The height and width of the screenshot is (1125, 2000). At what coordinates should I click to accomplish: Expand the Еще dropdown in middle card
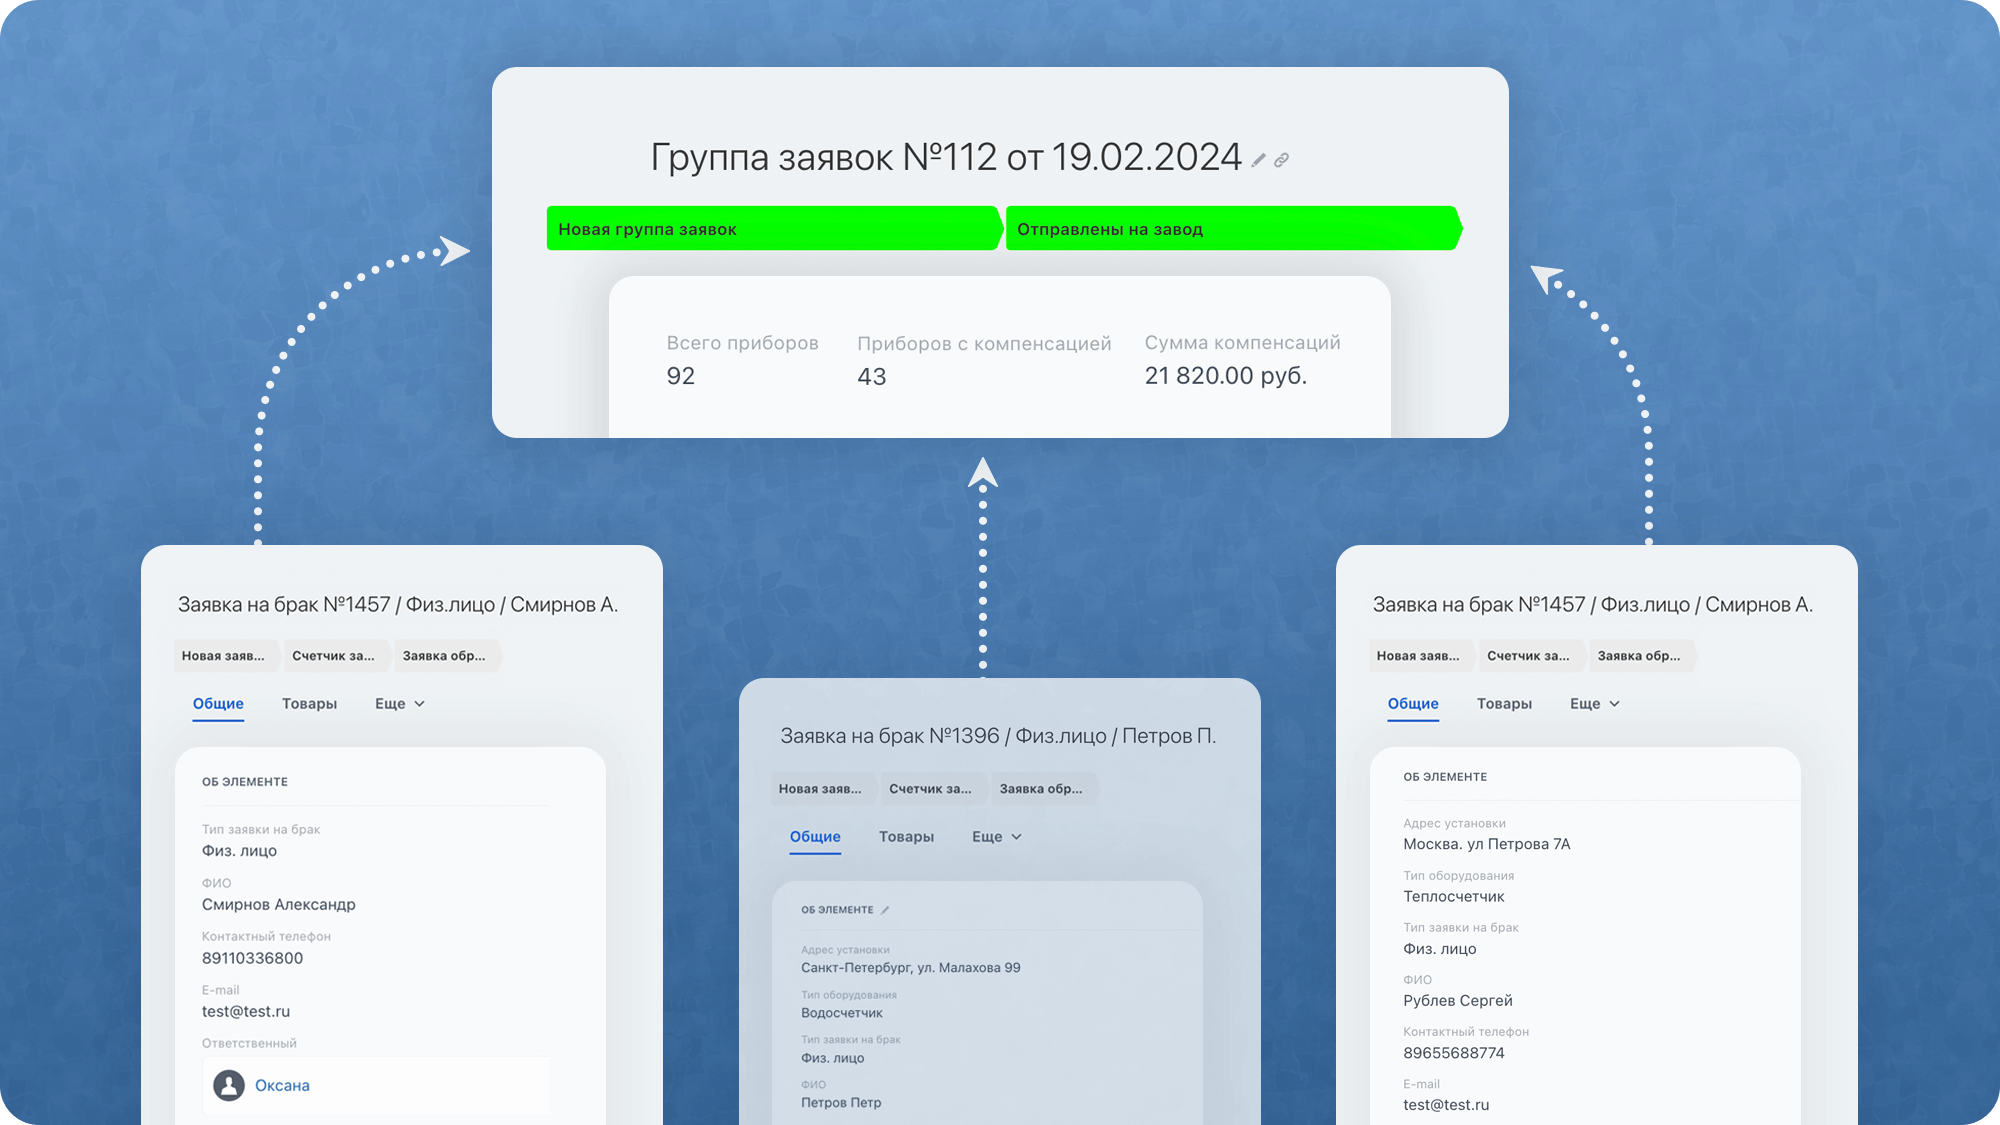point(997,837)
